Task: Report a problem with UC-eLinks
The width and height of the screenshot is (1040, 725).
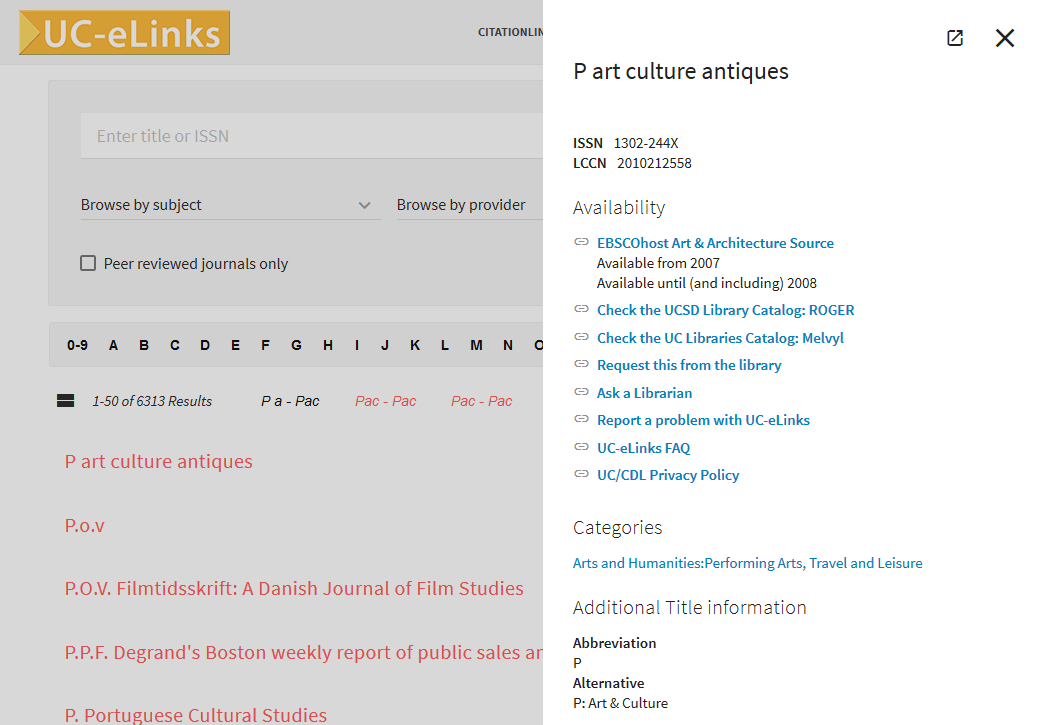Action: coord(703,420)
